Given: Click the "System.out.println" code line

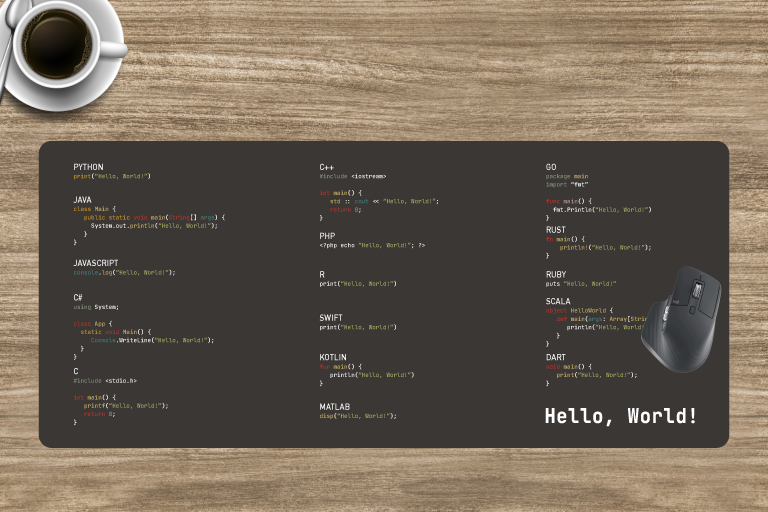Looking at the screenshot, I should point(154,226).
